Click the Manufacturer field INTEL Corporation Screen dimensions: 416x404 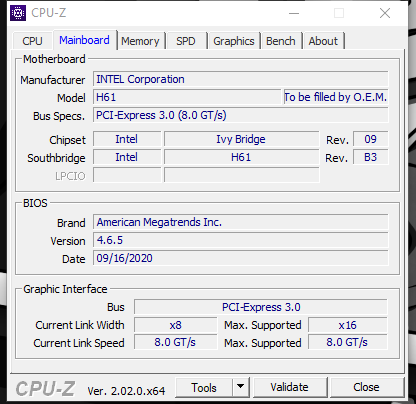point(240,79)
